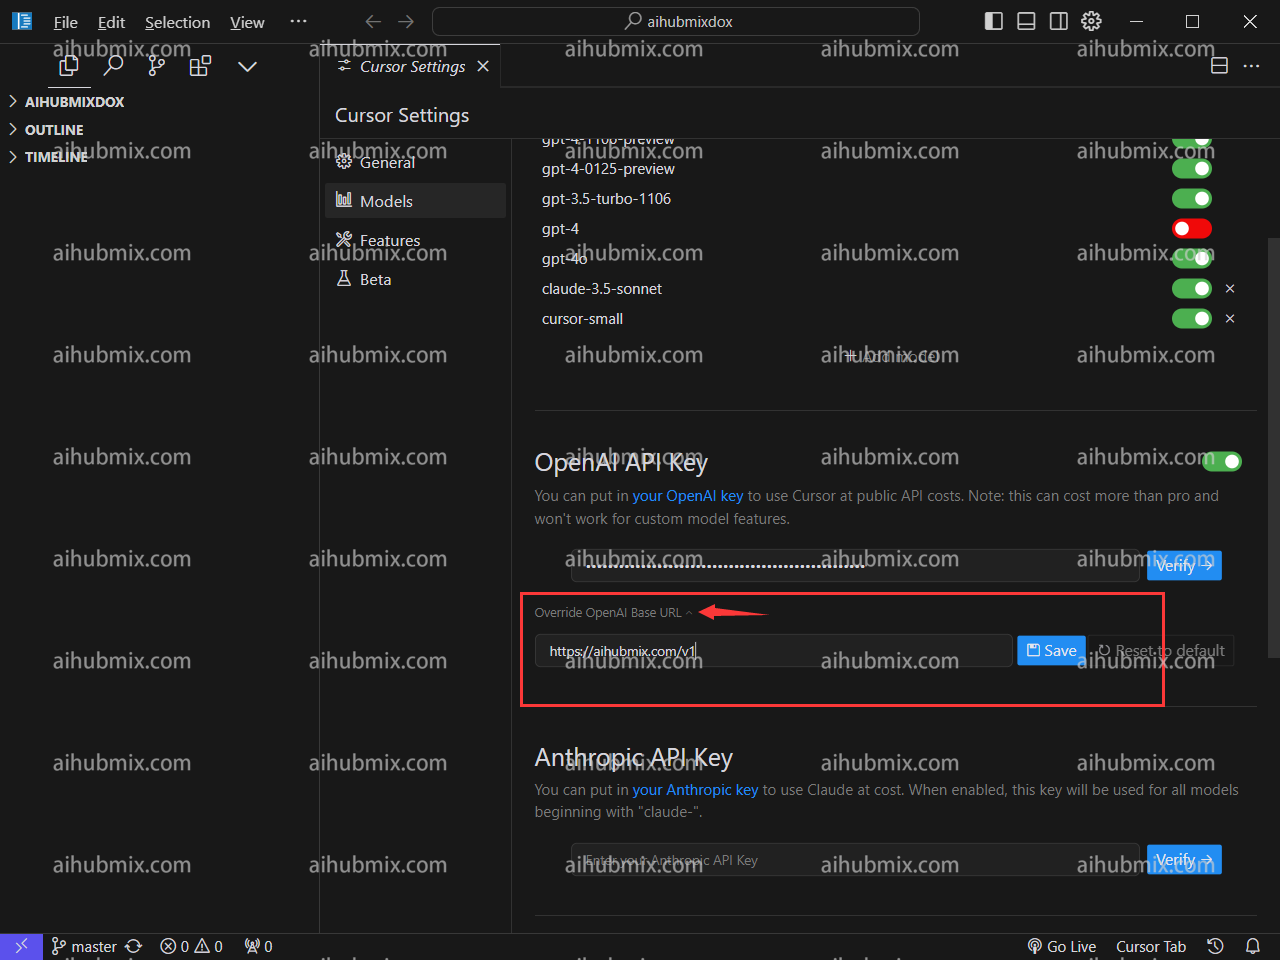
Task: Toggle bottom panel layout icon
Action: 1026,21
